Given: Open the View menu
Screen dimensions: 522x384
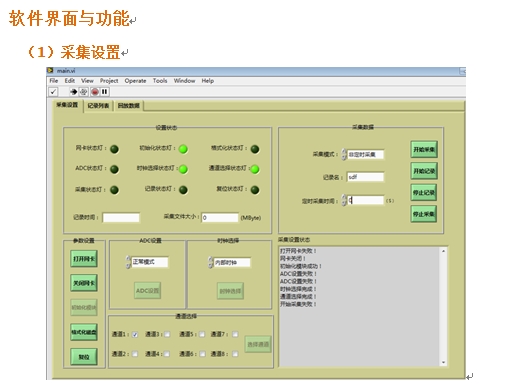Looking at the screenshot, I should pos(87,81).
